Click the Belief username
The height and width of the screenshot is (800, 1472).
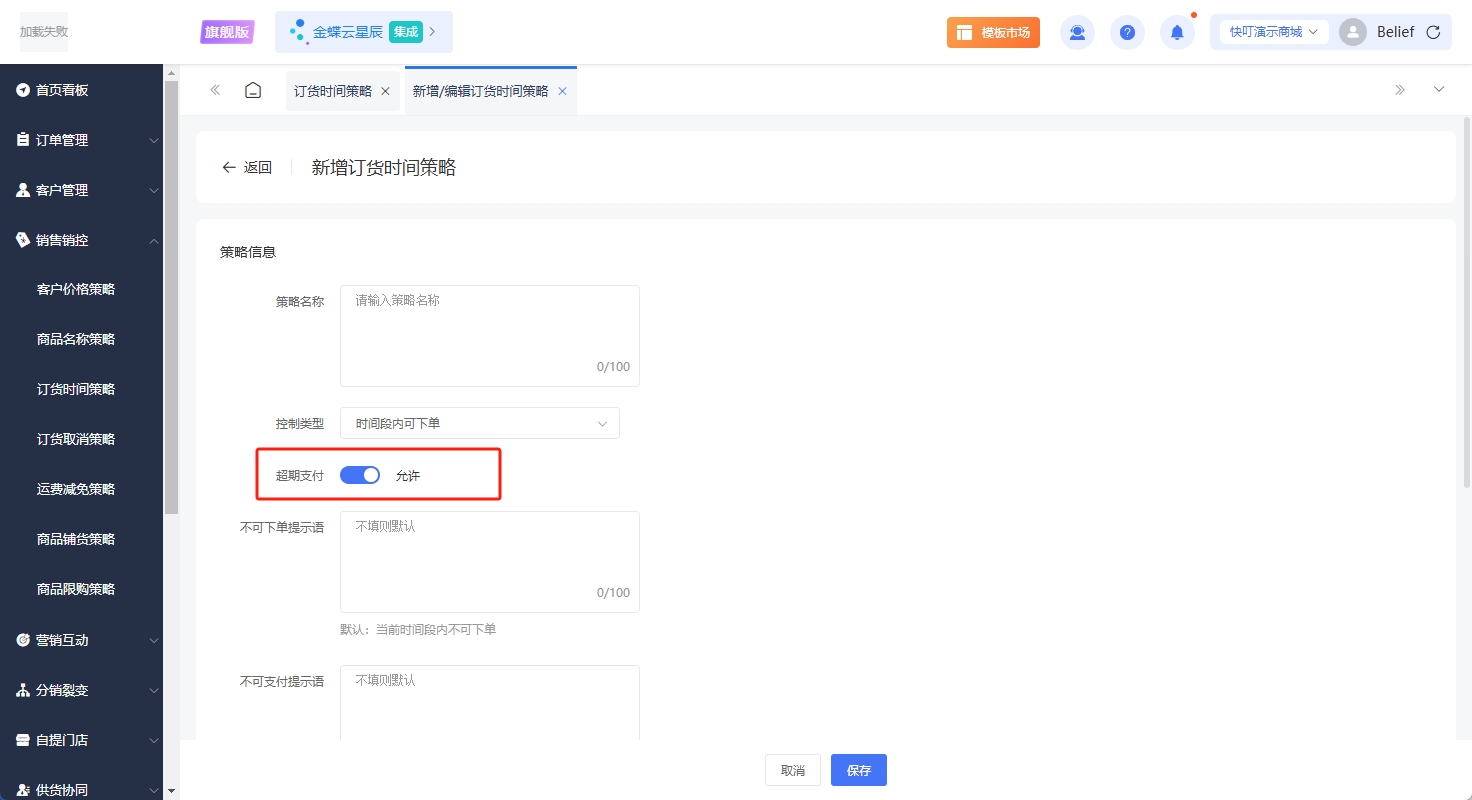pos(1395,32)
